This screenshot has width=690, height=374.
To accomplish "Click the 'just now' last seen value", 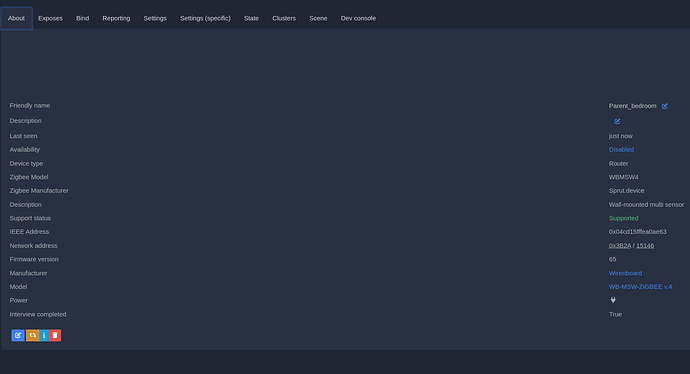I will 620,136.
